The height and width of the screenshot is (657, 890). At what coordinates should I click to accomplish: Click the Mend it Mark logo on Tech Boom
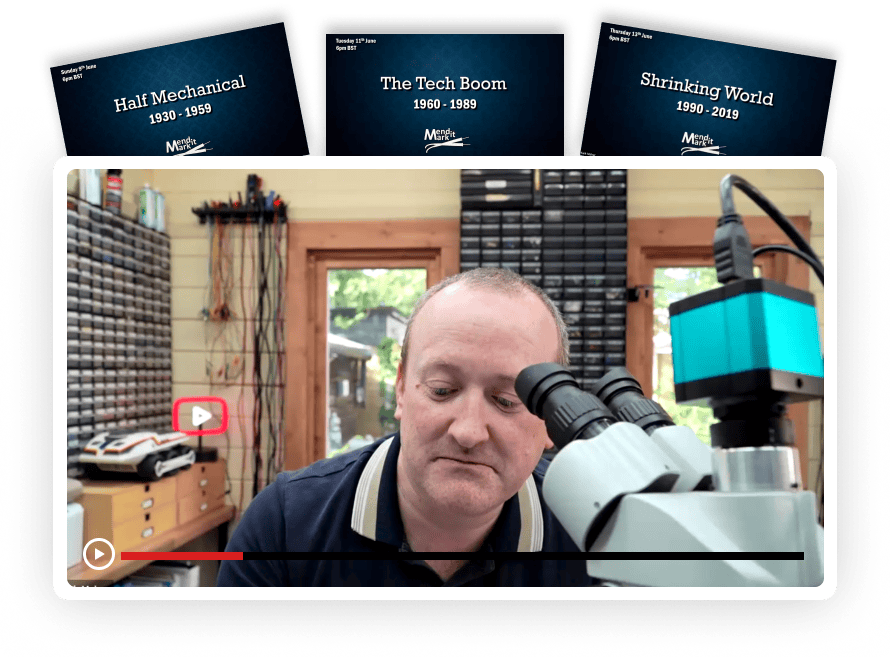[445, 138]
